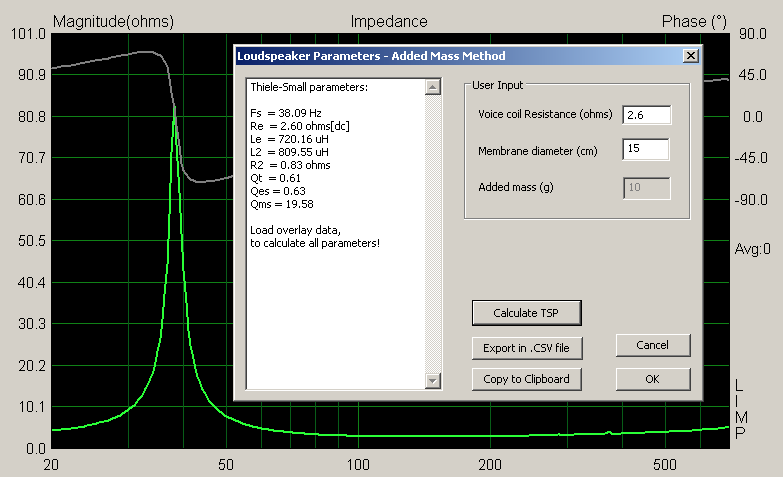Select the 'R2 = 0.83 ohms' line
The width and height of the screenshot is (783, 477).
pyautogui.click(x=290, y=165)
